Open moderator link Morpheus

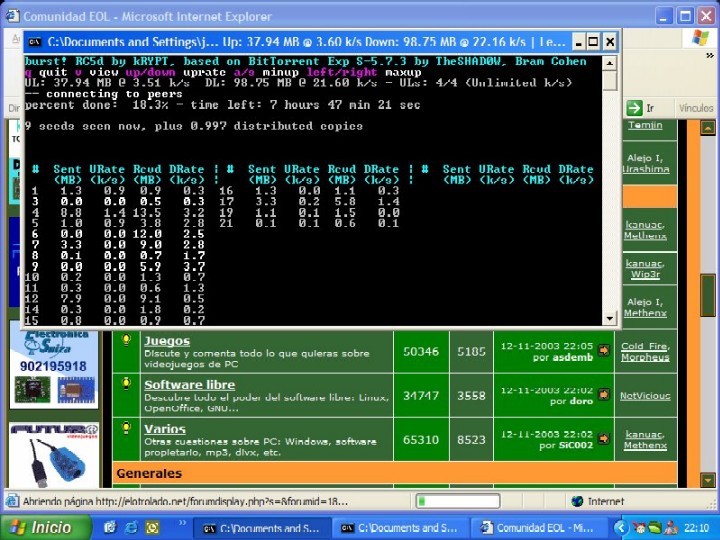point(645,357)
